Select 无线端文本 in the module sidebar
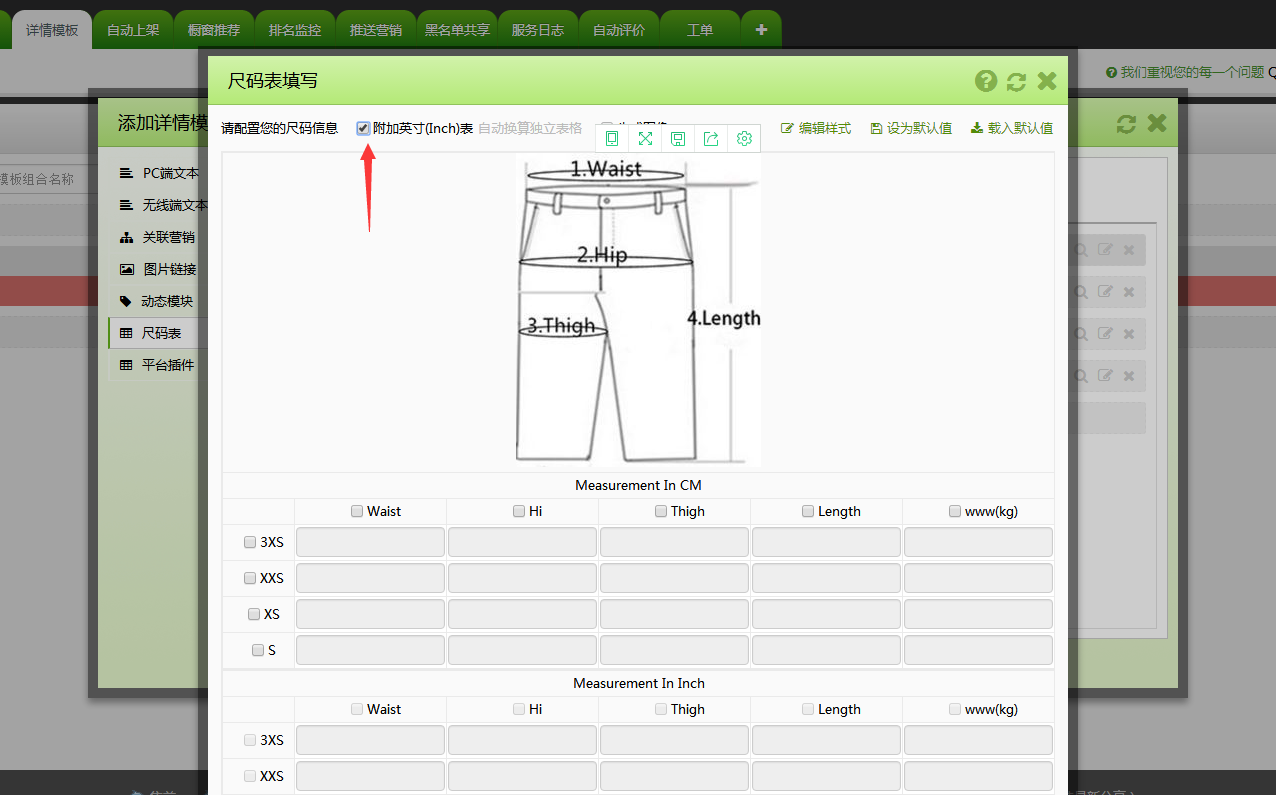 [158, 205]
